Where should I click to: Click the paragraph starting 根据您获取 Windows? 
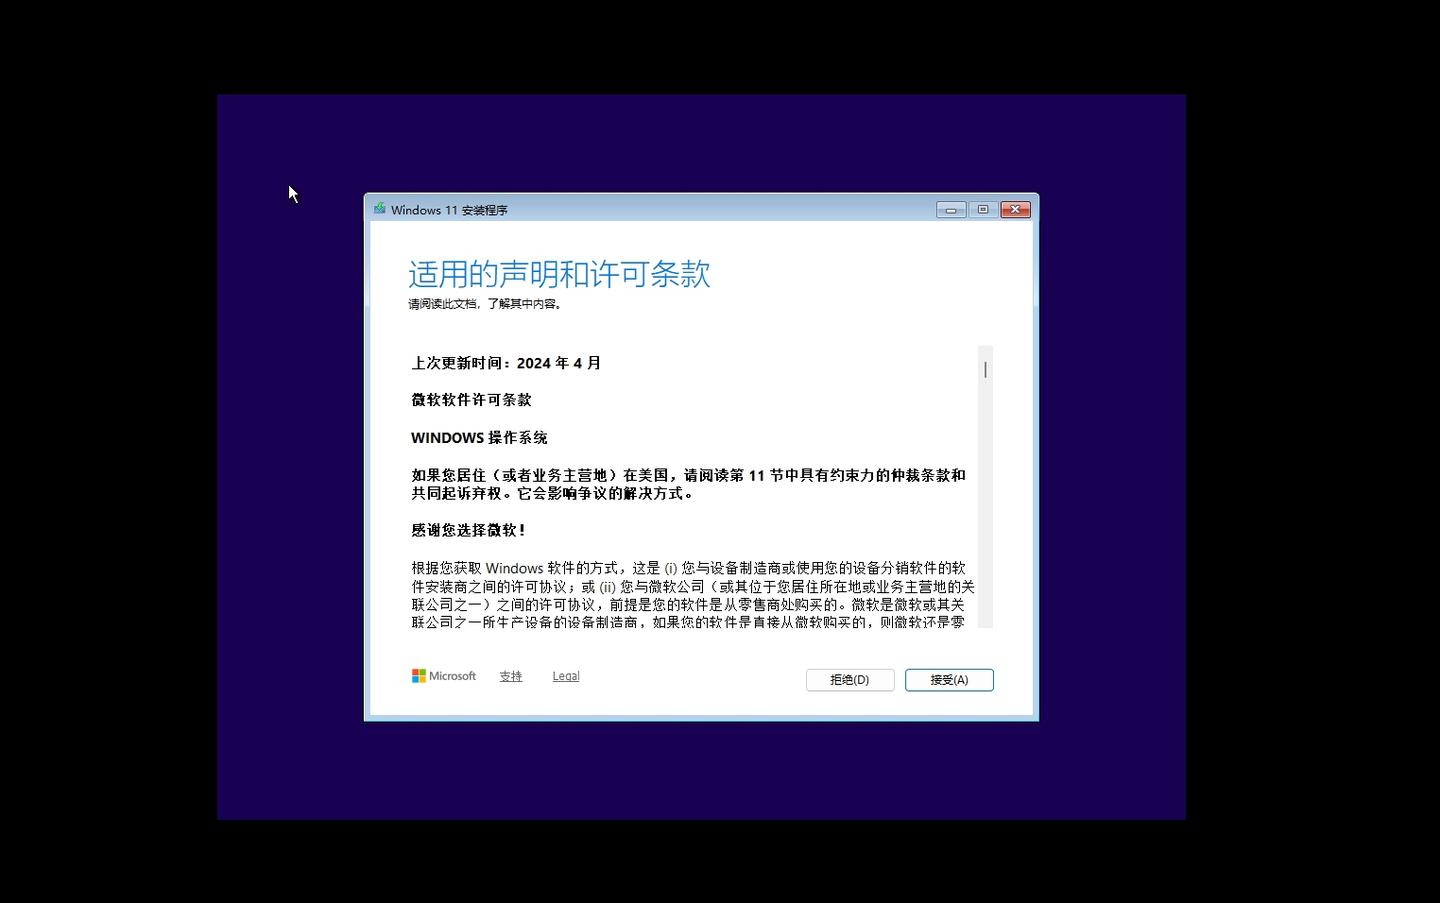(x=692, y=594)
